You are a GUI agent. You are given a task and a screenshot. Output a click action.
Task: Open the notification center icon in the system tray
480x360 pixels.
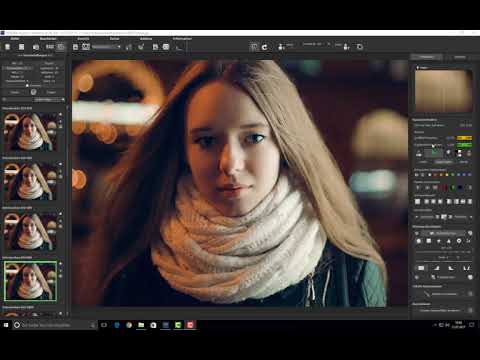pos(472,325)
